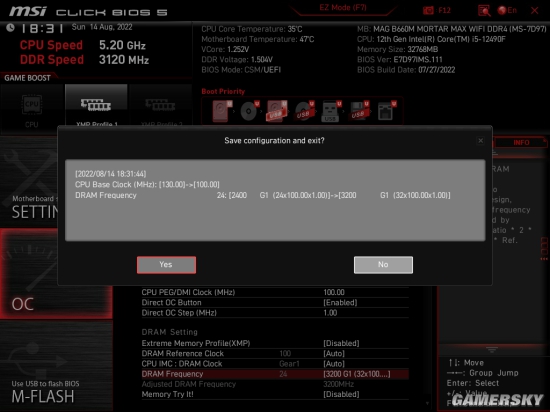Image resolution: width=550 pixels, height=412 pixels.
Task: Open Memory Try It! Disabled option
Action: tap(341, 394)
